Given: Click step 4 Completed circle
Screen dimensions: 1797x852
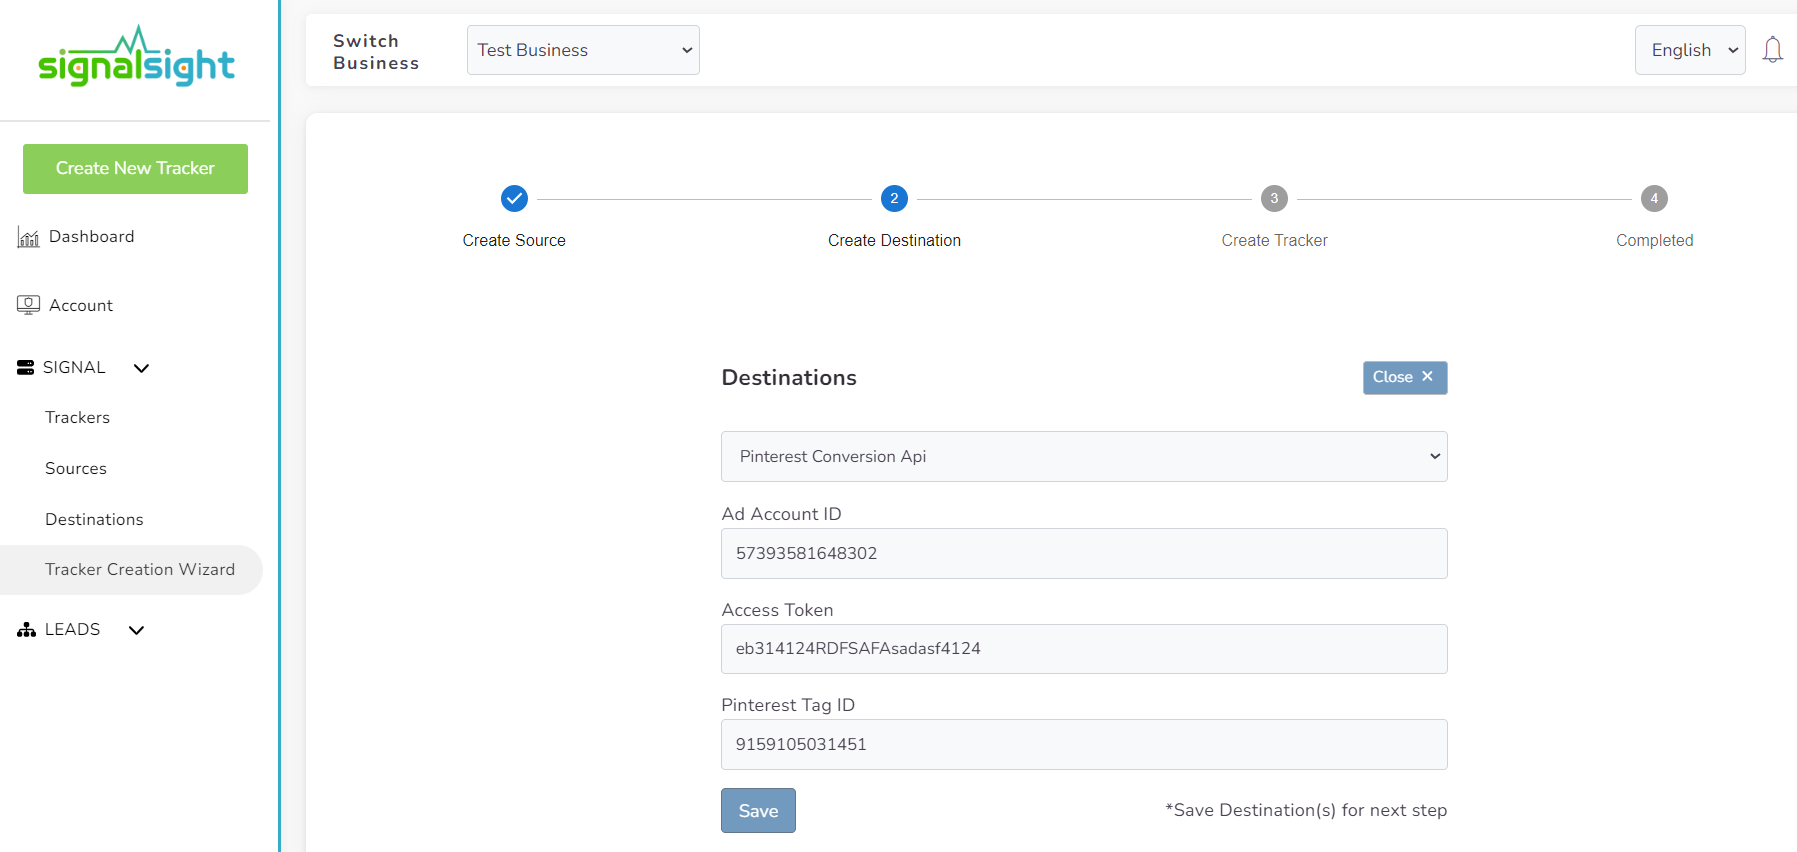Looking at the screenshot, I should pyautogui.click(x=1654, y=198).
